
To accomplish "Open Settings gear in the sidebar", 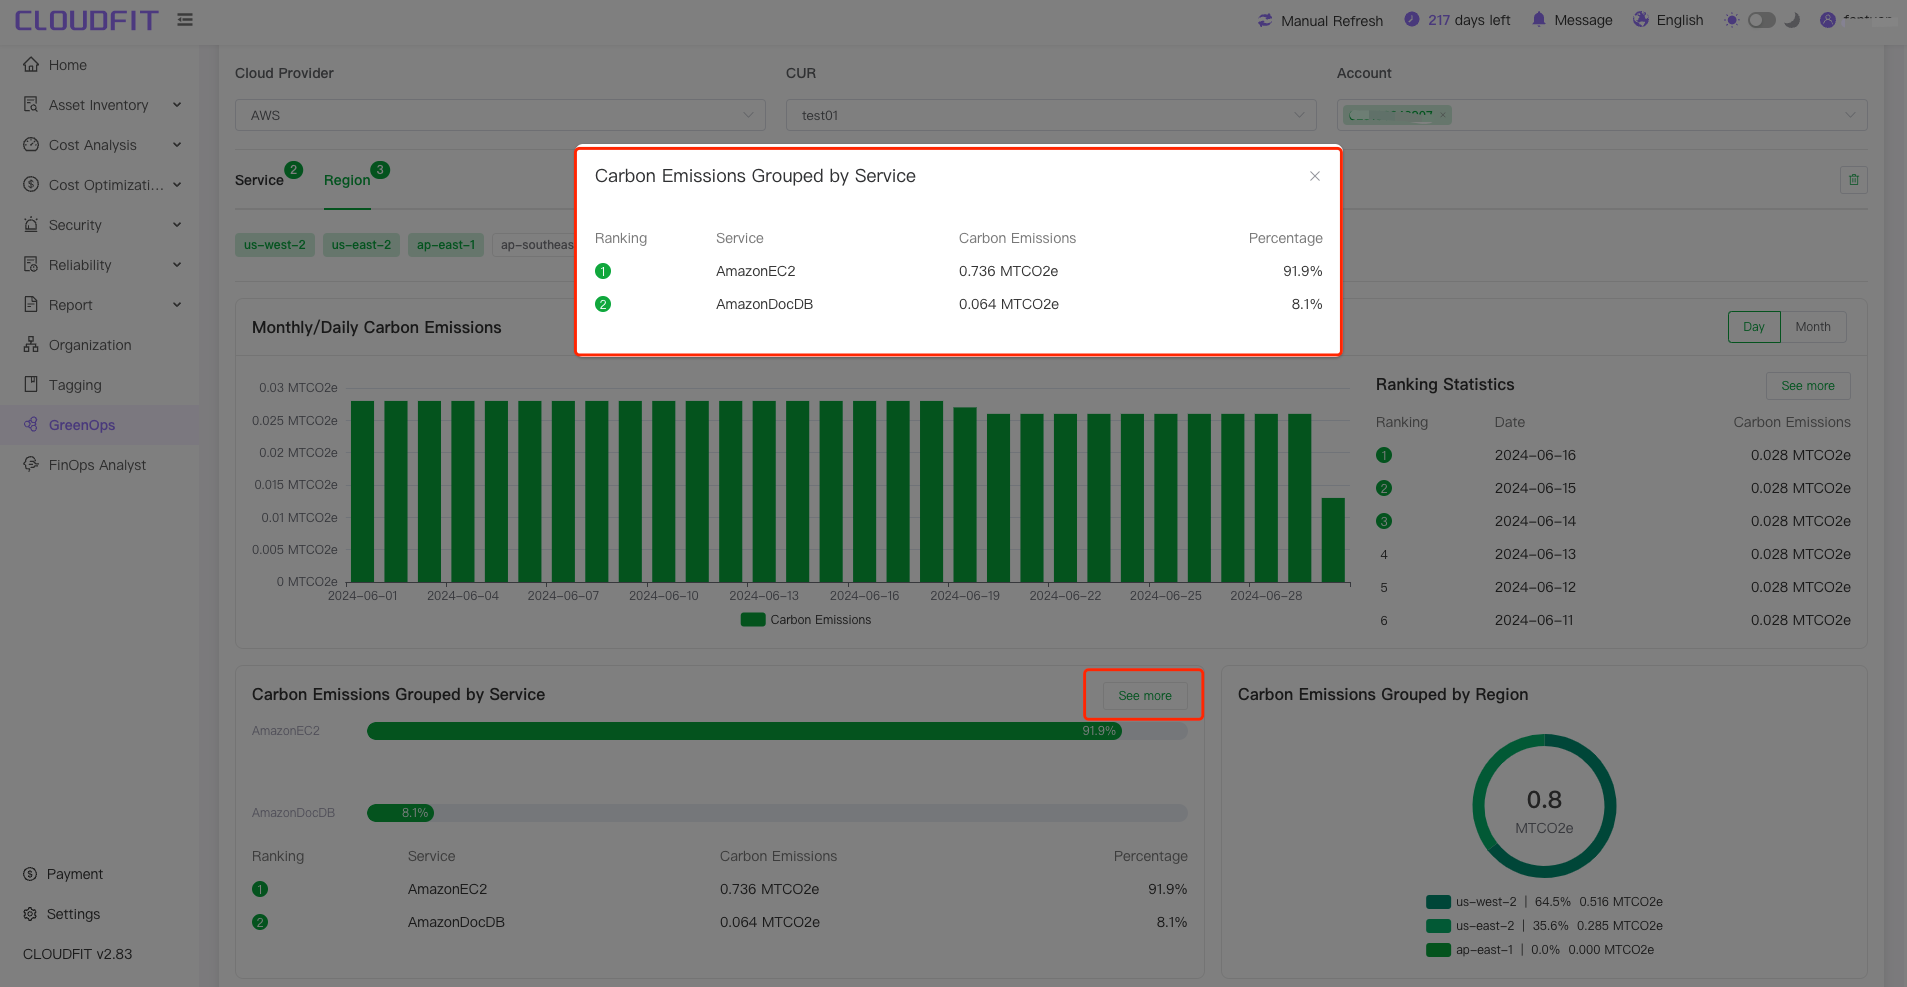I will (x=30, y=914).
